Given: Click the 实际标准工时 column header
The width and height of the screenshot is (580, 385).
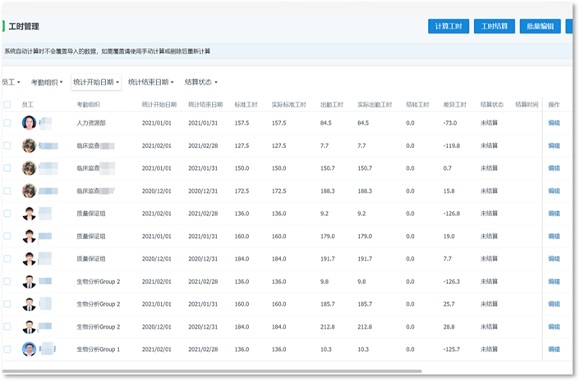Looking at the screenshot, I should 289,105.
